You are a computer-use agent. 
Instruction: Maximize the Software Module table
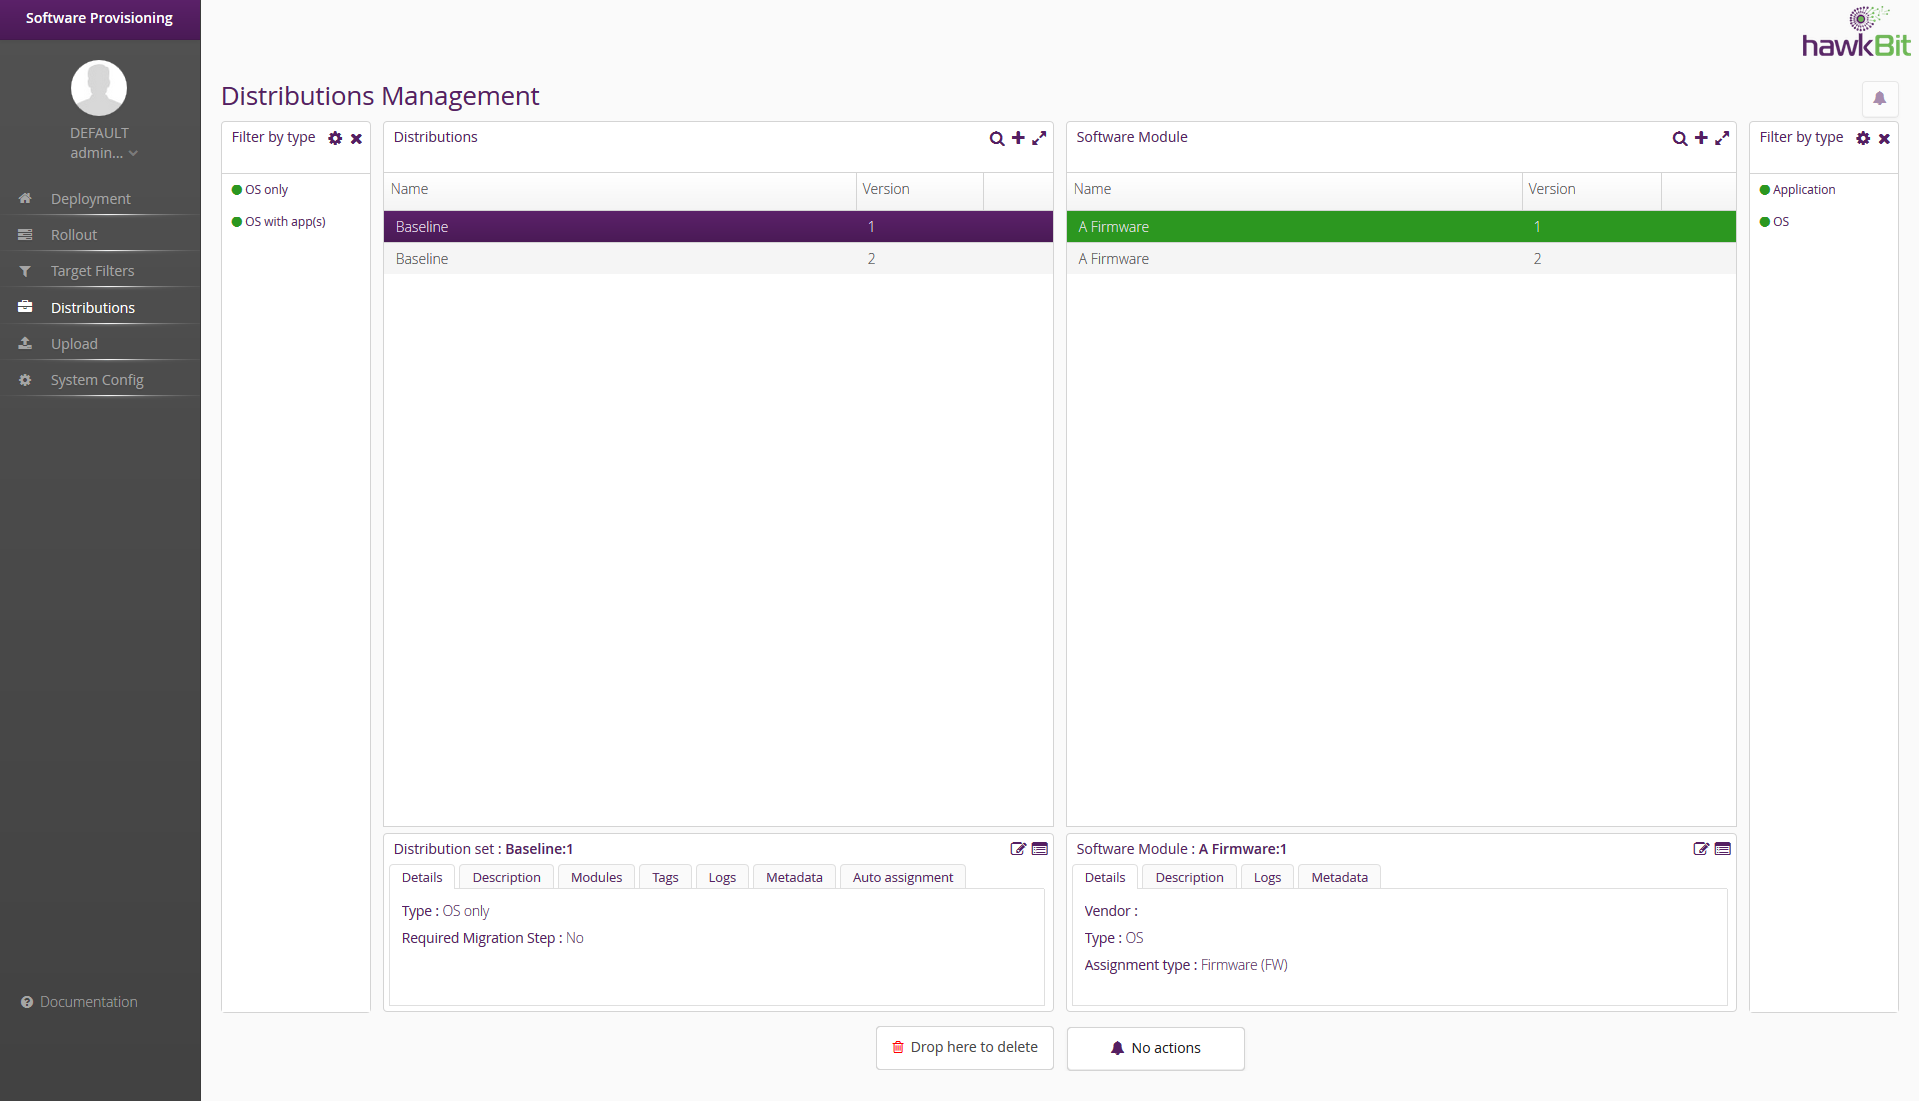tap(1722, 138)
